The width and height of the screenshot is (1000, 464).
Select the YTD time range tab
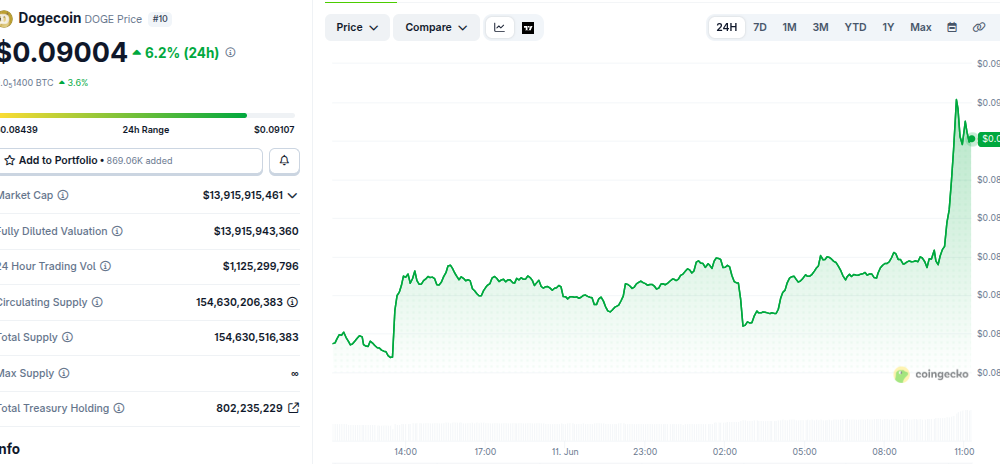pos(856,27)
